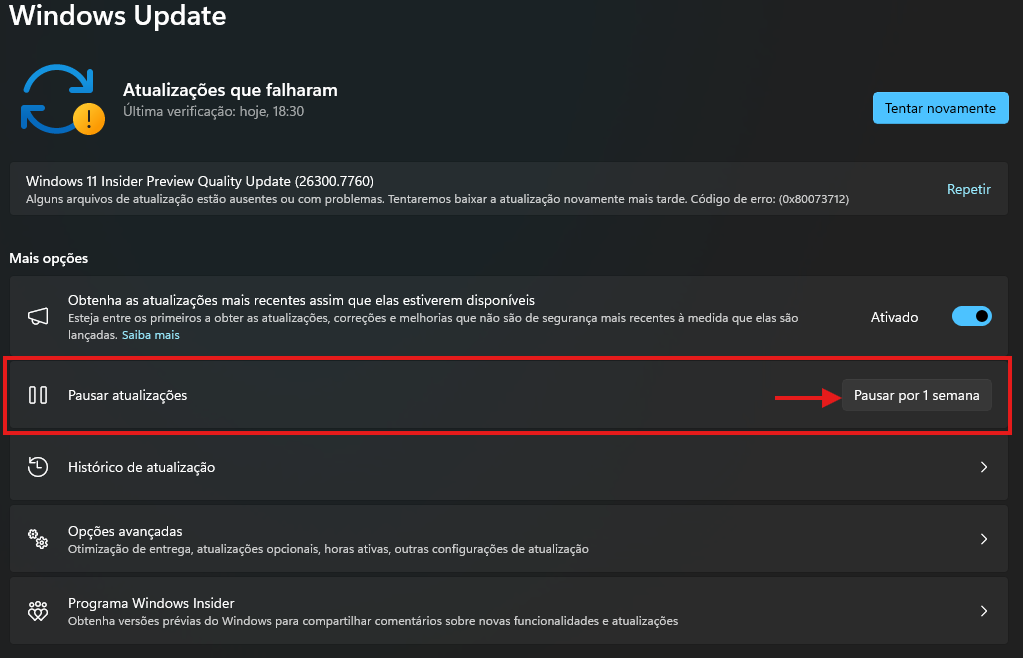Open Opções avançadas via its chevron

(x=983, y=539)
